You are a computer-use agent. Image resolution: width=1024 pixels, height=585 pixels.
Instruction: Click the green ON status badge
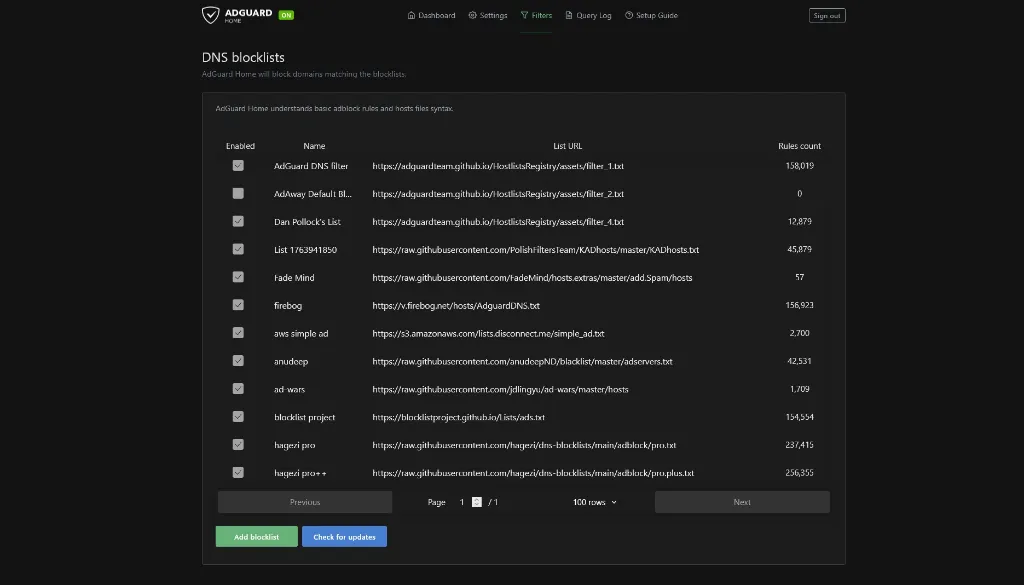point(286,15)
